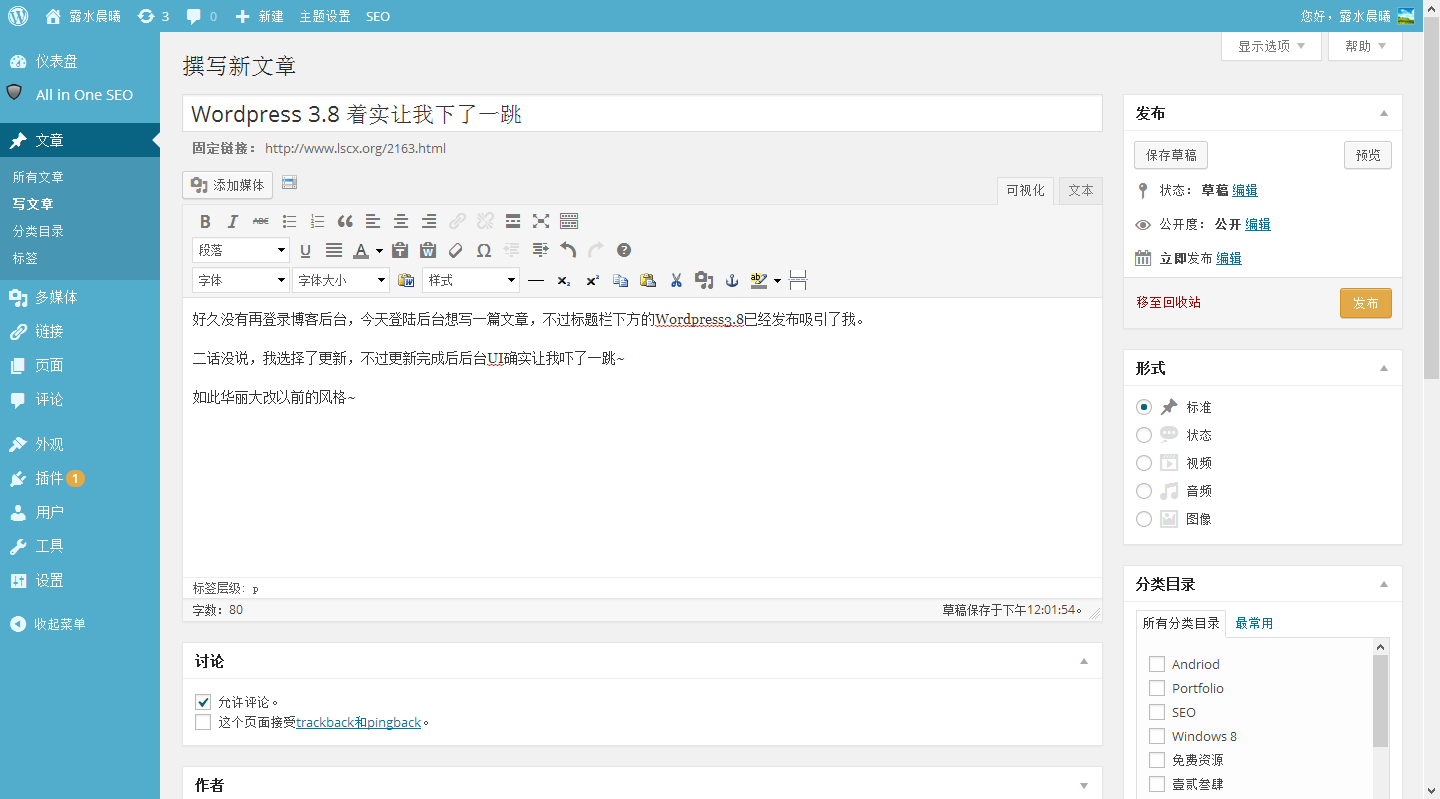This screenshot has width=1440, height=799.
Task: Open editor help question mark icon
Action: click(x=624, y=250)
